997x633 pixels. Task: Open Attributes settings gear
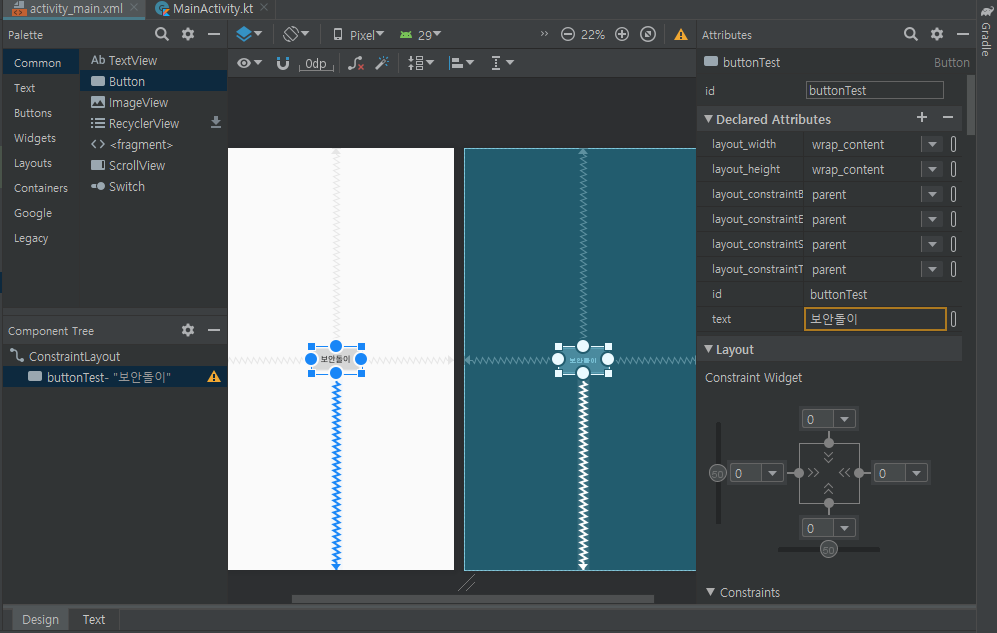click(937, 34)
